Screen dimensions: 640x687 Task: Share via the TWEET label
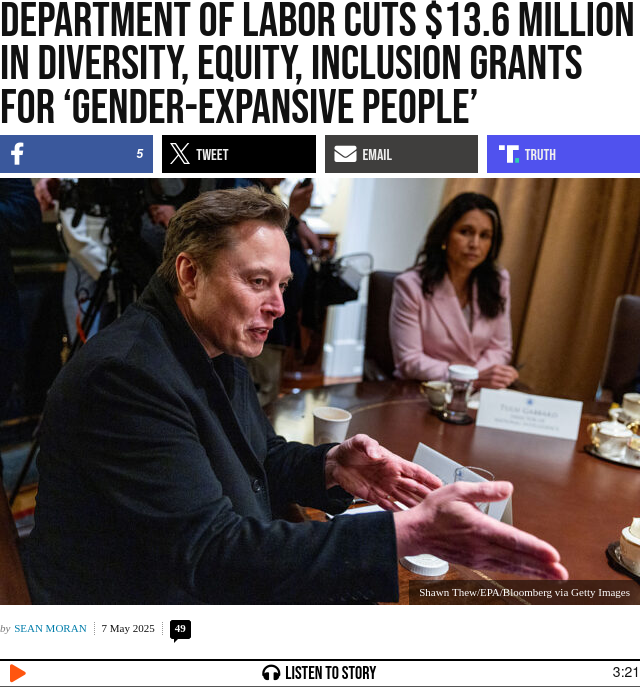212,155
